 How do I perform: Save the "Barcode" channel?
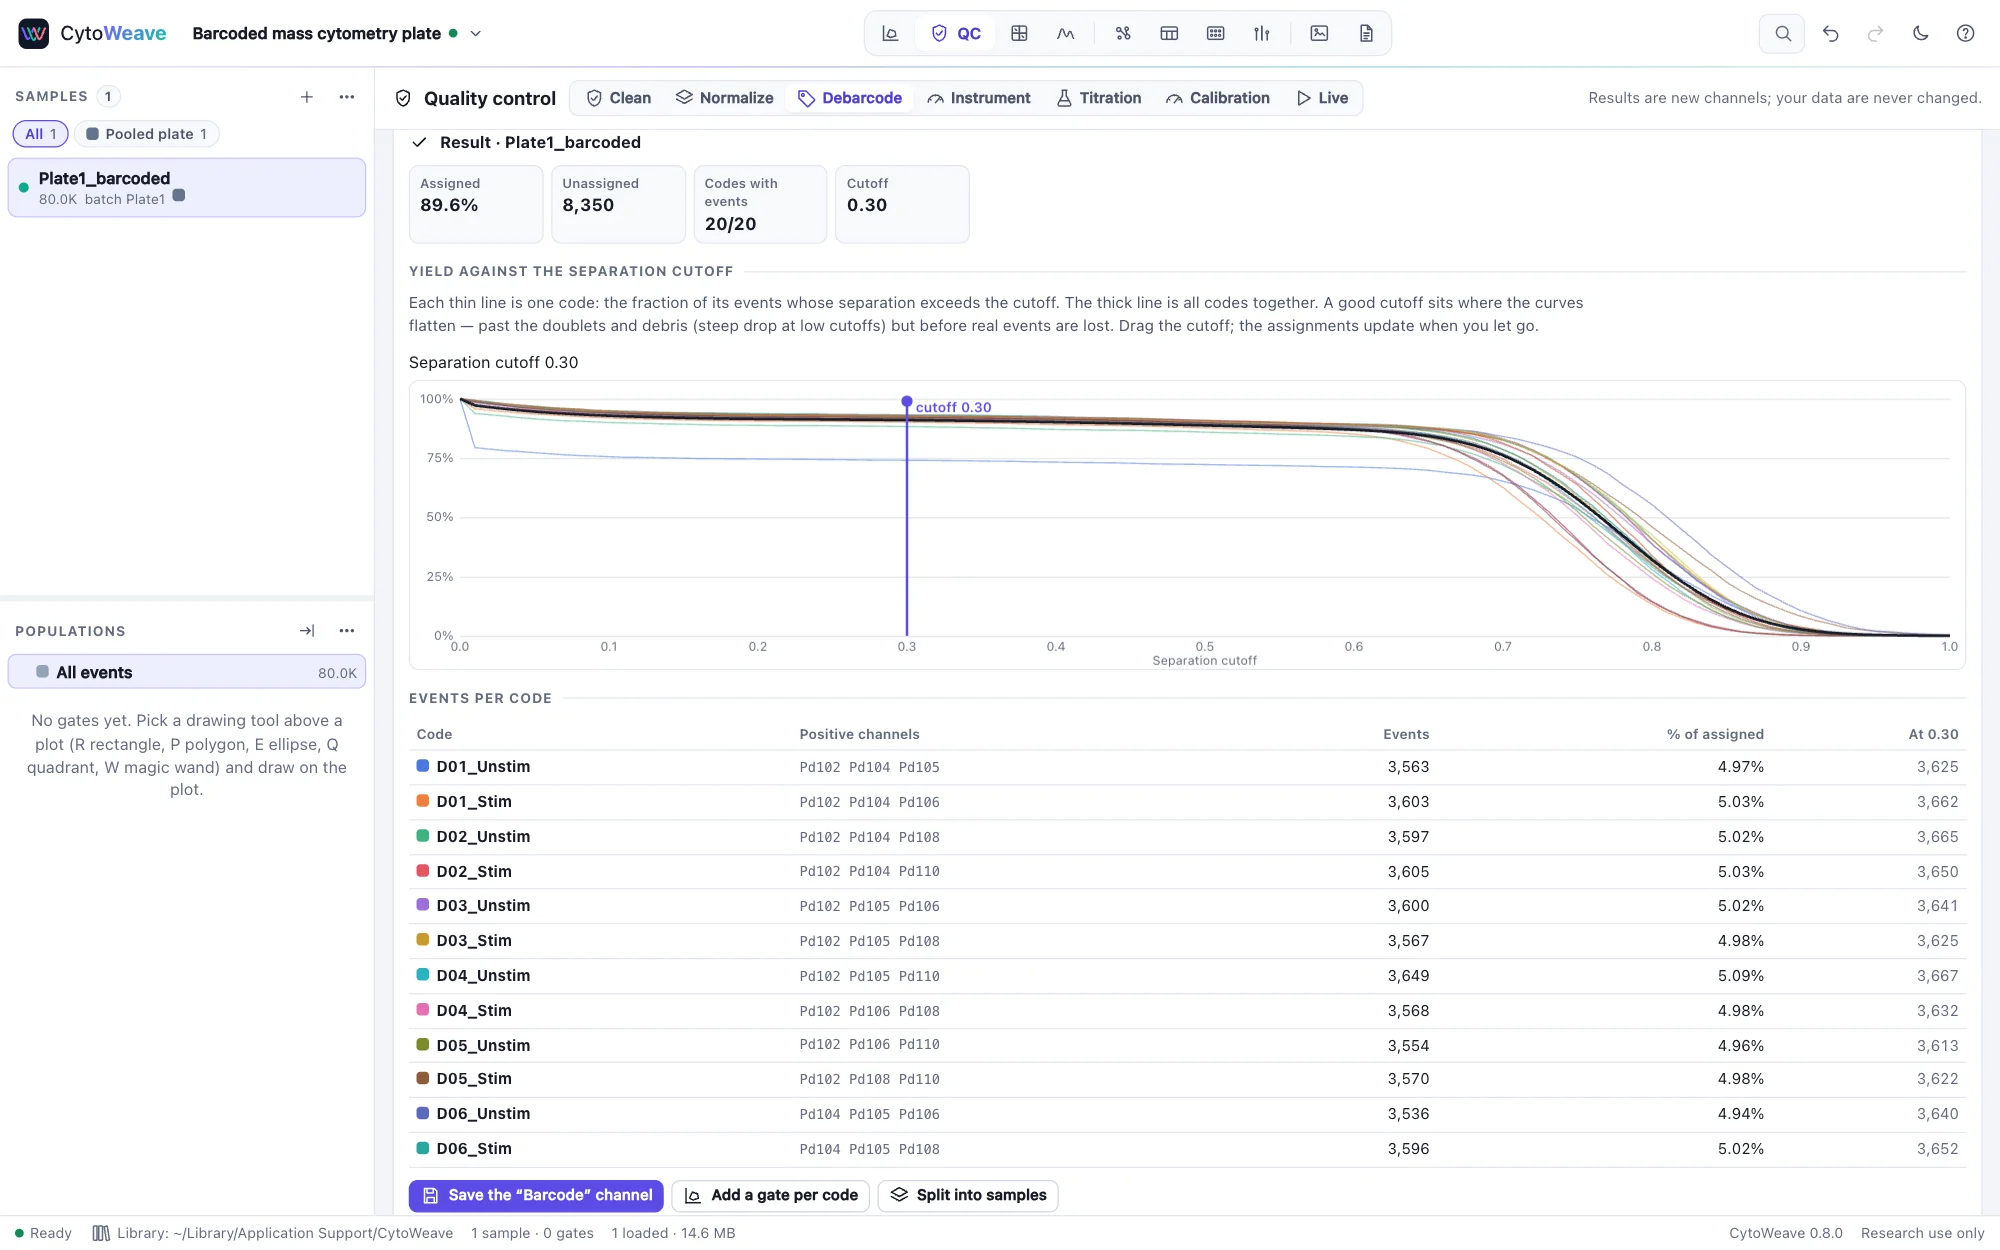click(x=536, y=1195)
